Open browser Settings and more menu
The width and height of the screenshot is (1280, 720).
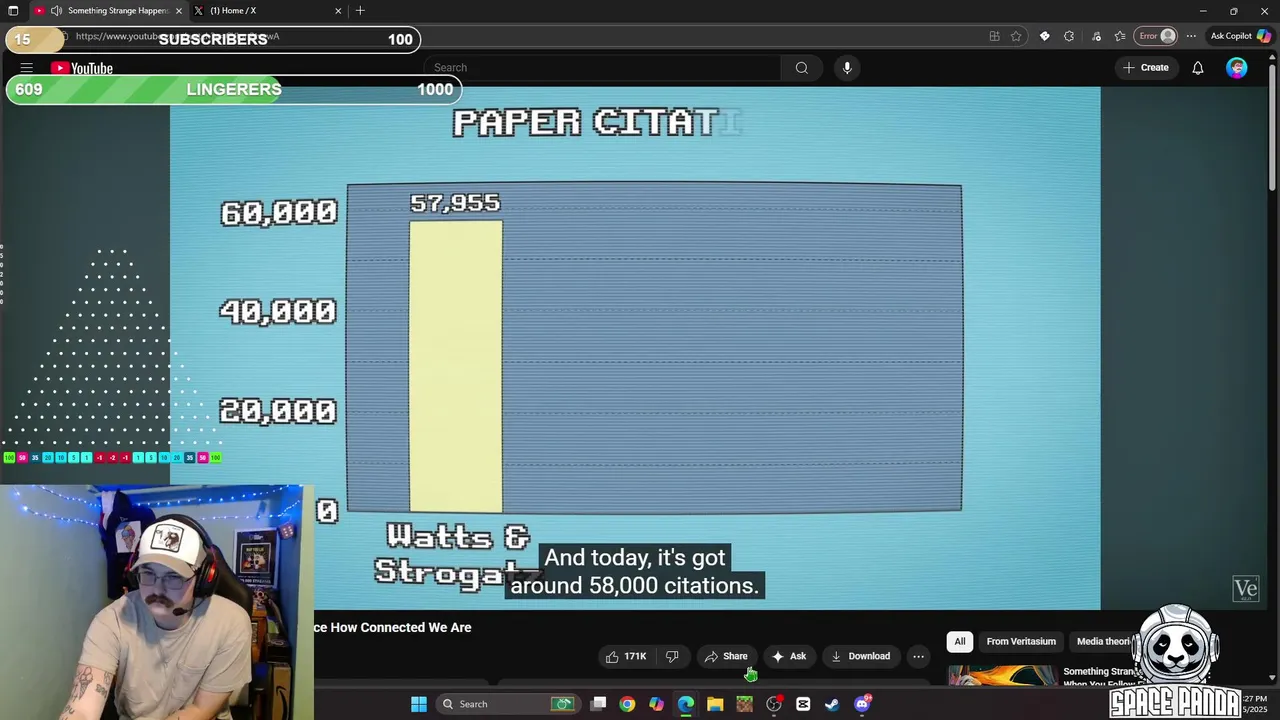click(x=1191, y=36)
